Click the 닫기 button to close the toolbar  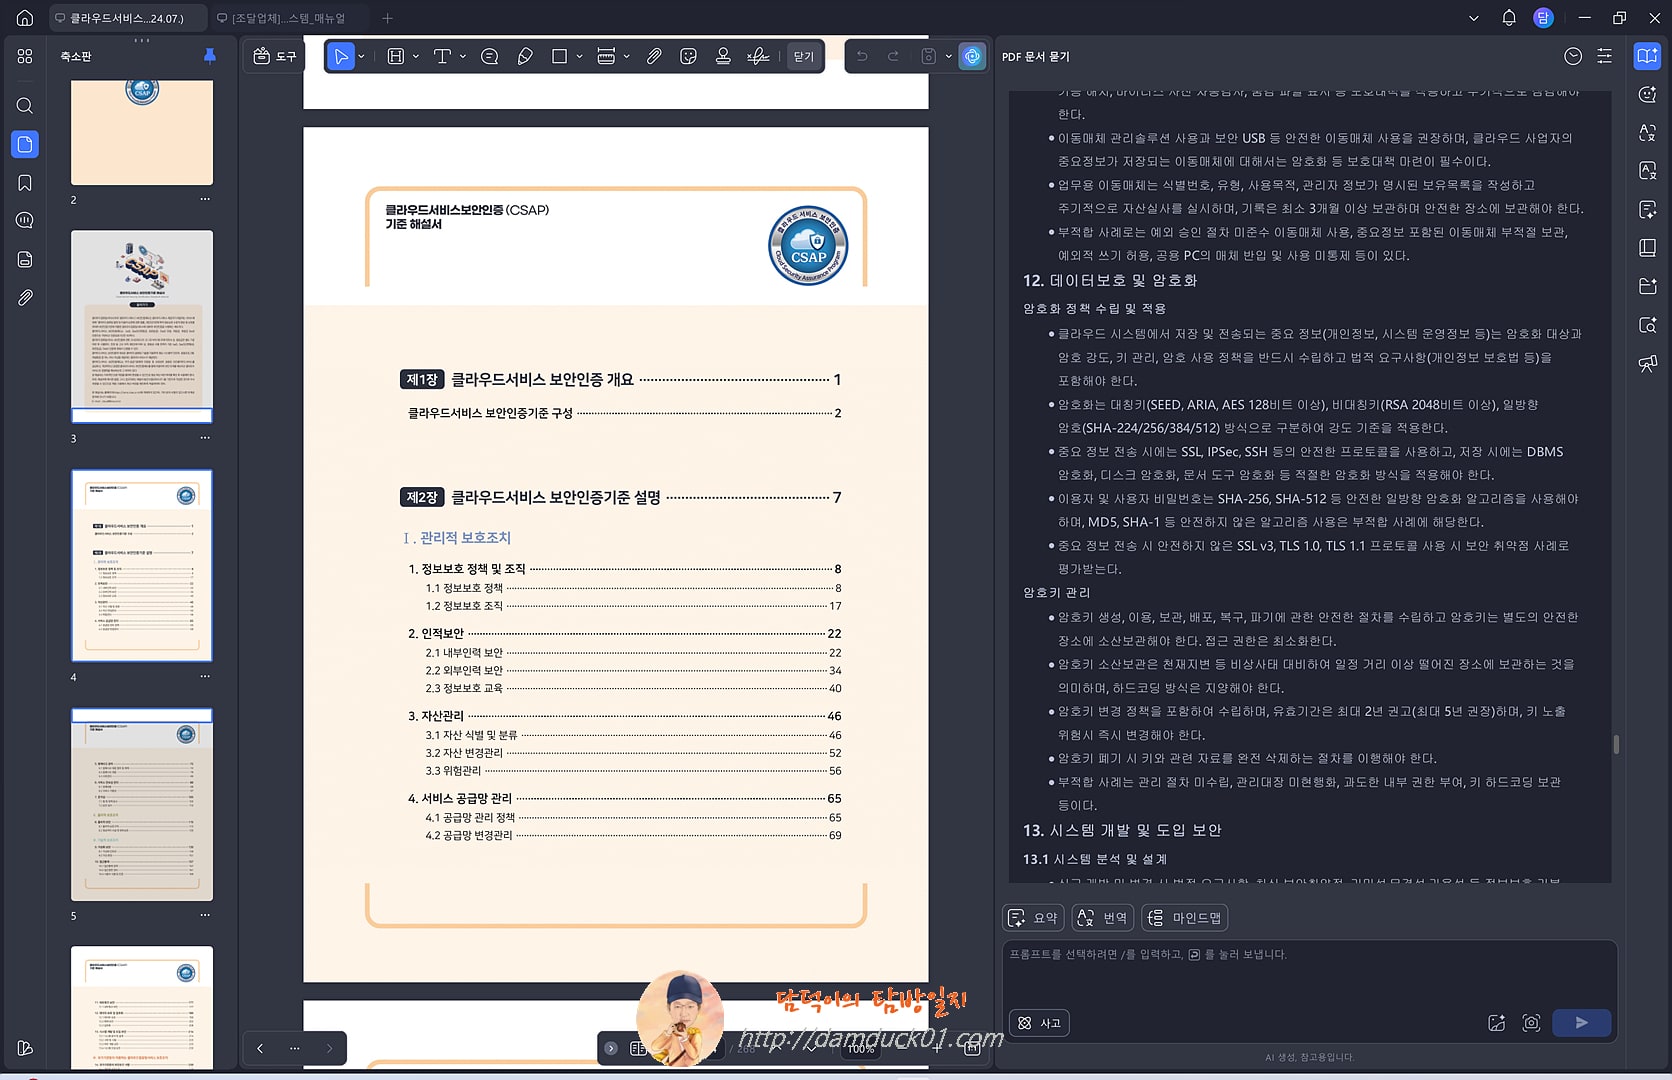pos(803,56)
